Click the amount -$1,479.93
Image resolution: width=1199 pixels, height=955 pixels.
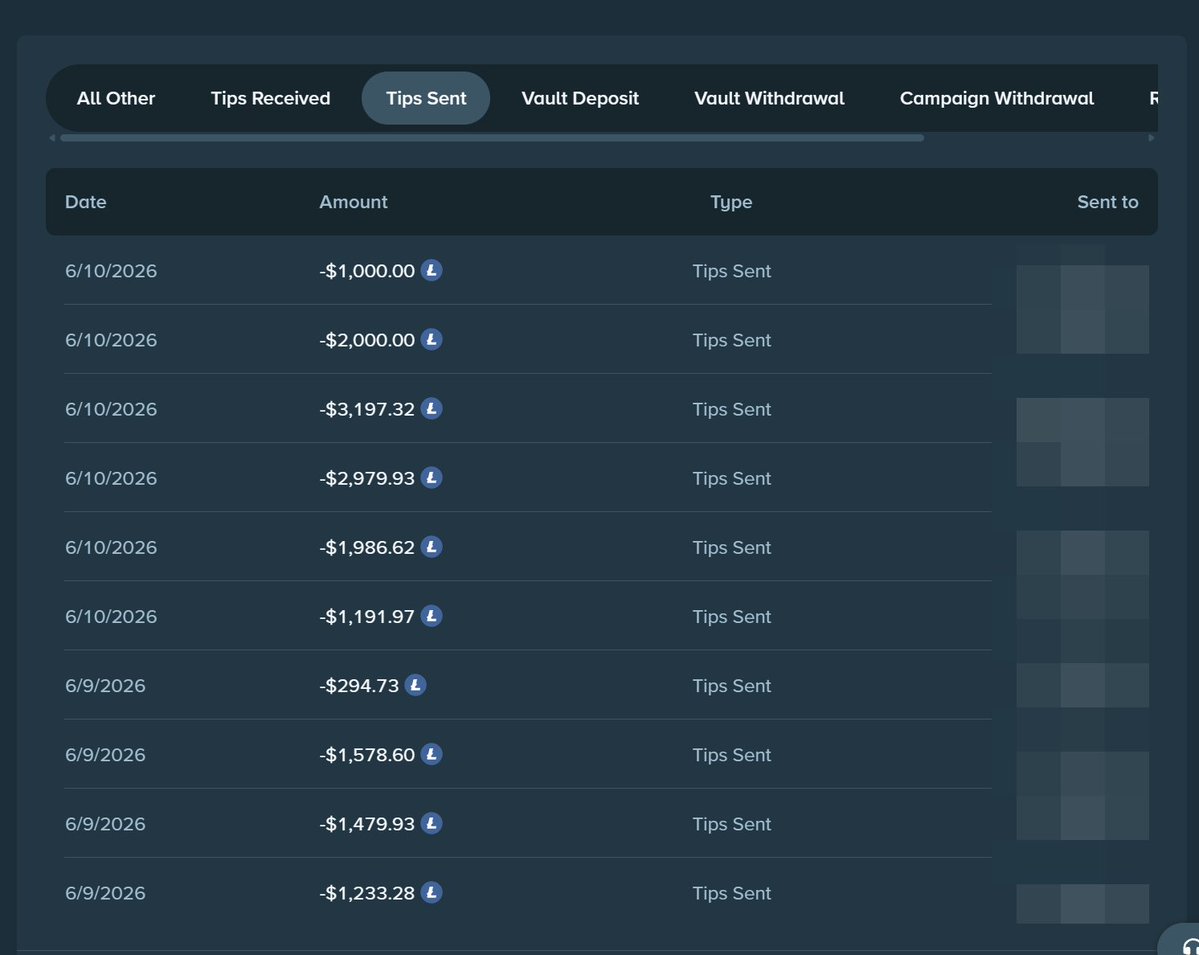[367, 824]
